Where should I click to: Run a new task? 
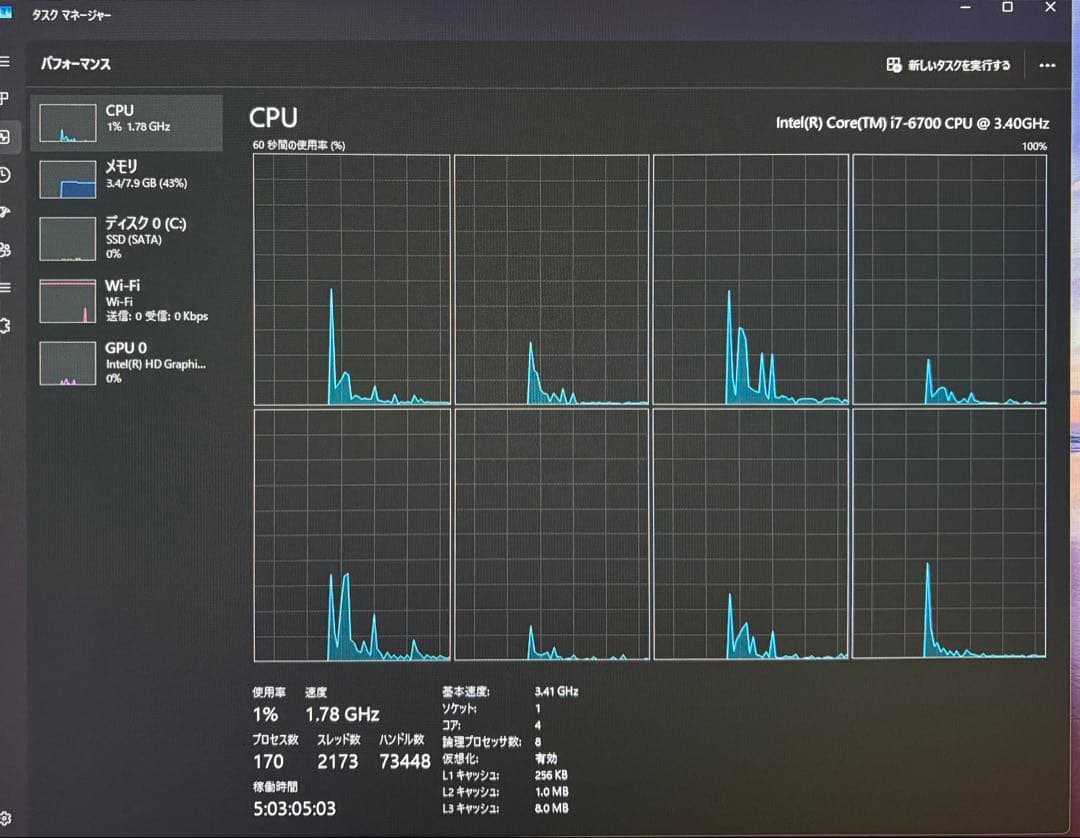tap(947, 65)
